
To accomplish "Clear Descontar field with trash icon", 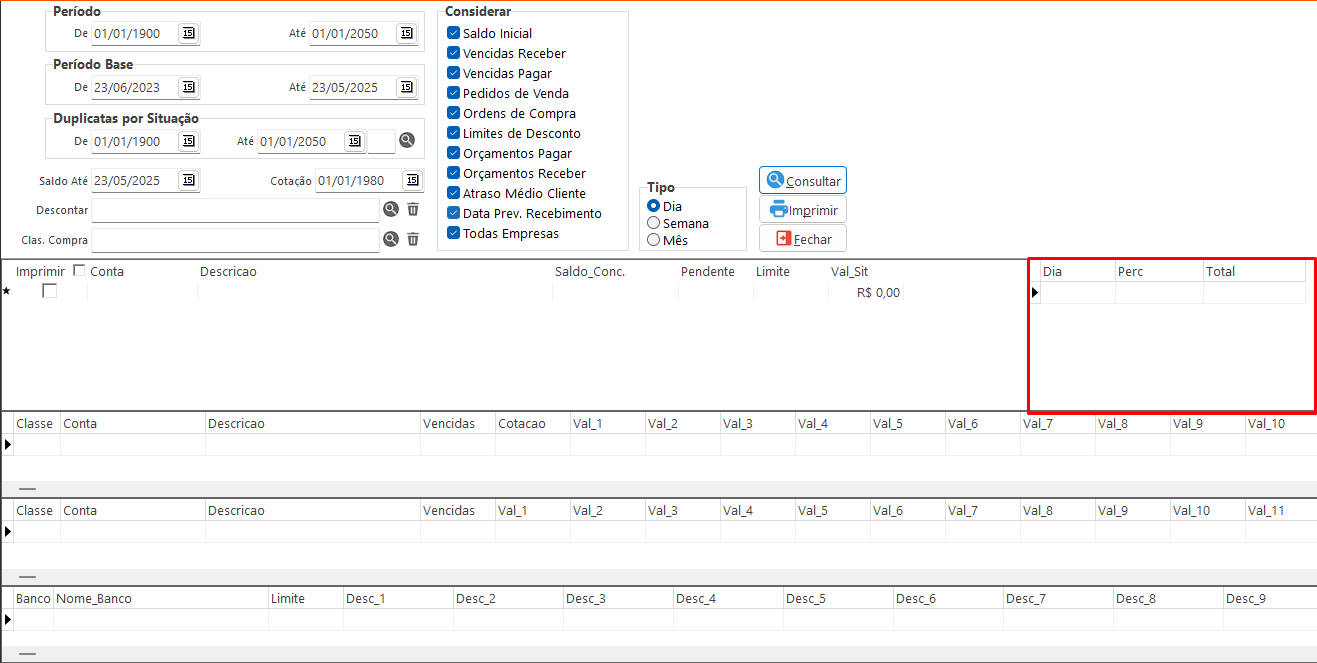I will [x=413, y=210].
